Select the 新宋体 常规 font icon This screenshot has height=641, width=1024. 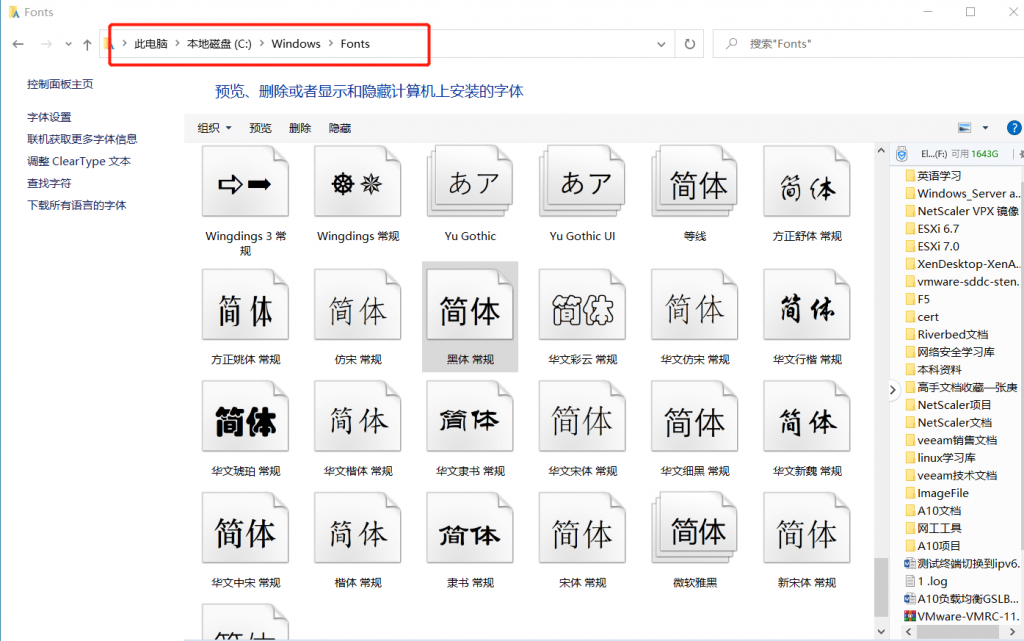(x=807, y=528)
